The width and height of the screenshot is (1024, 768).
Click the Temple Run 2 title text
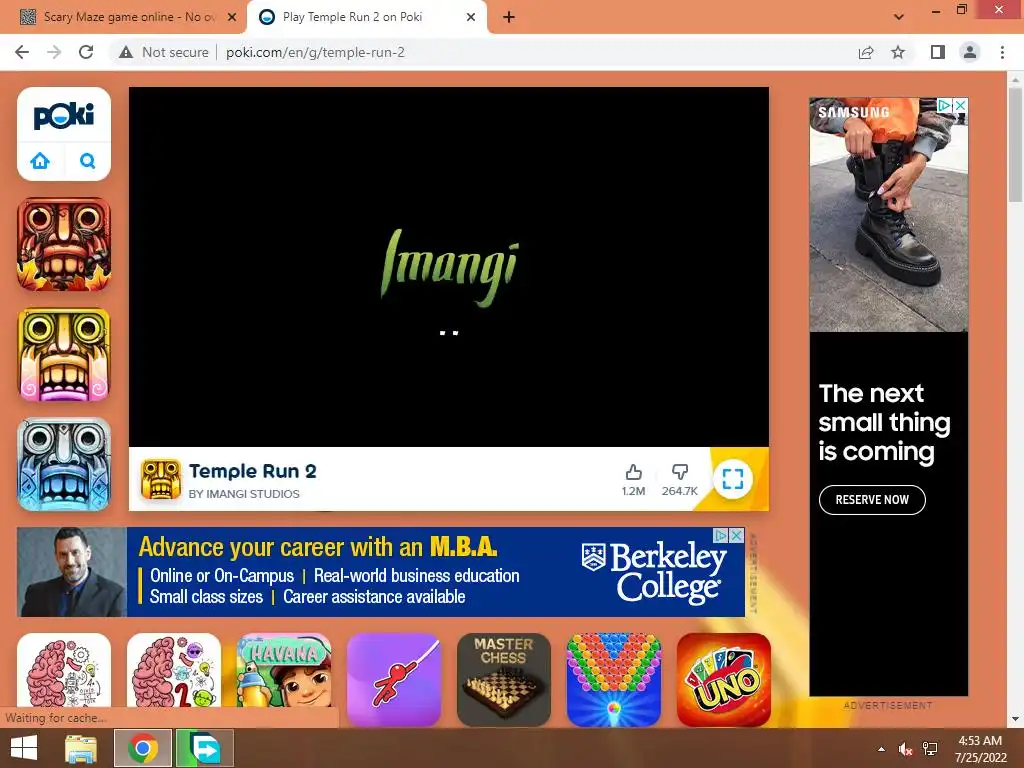tap(253, 471)
